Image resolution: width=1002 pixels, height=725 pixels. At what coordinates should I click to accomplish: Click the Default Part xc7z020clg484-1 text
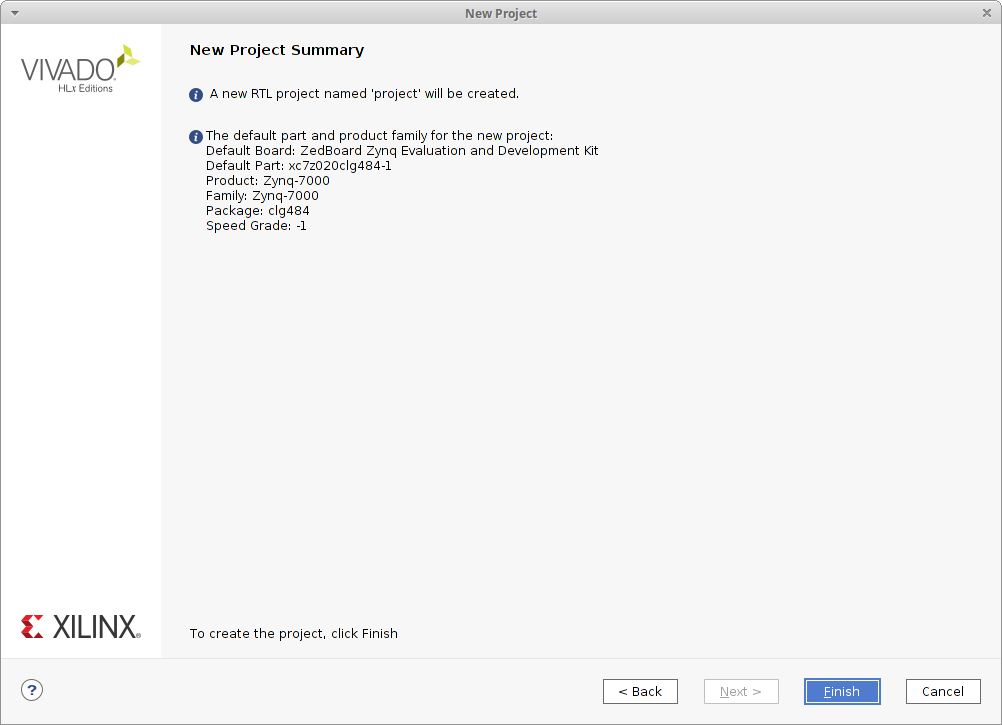pos(298,166)
